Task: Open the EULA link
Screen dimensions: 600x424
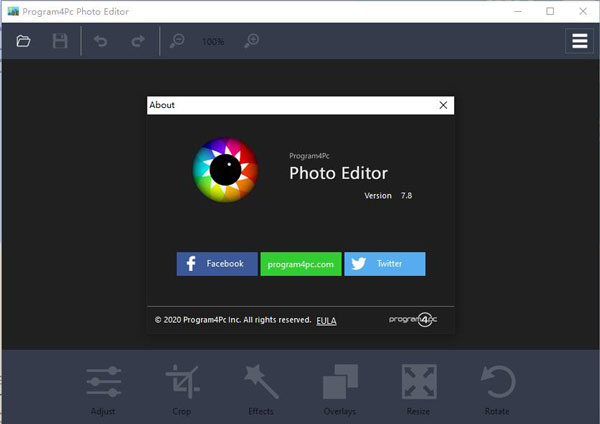Action: click(x=326, y=321)
